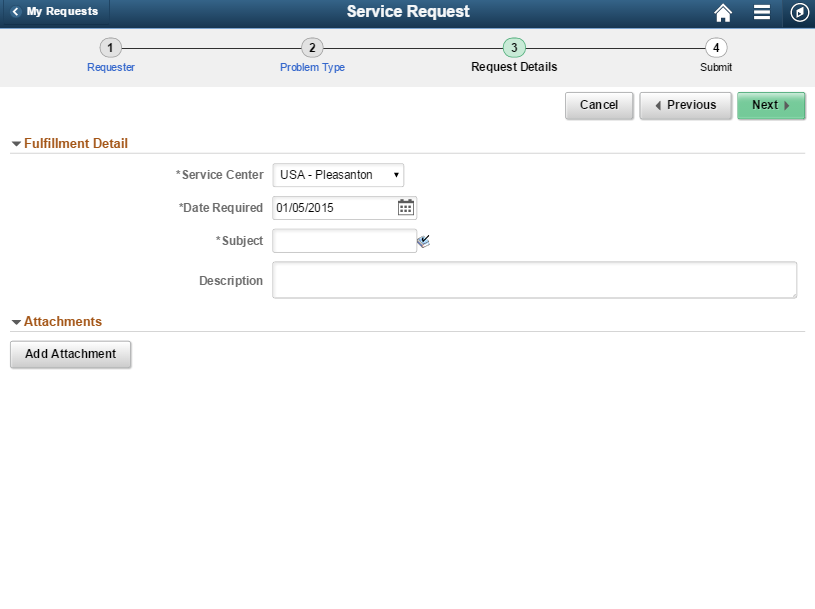Open the actions hamburger menu
The width and height of the screenshot is (815, 609).
point(761,12)
